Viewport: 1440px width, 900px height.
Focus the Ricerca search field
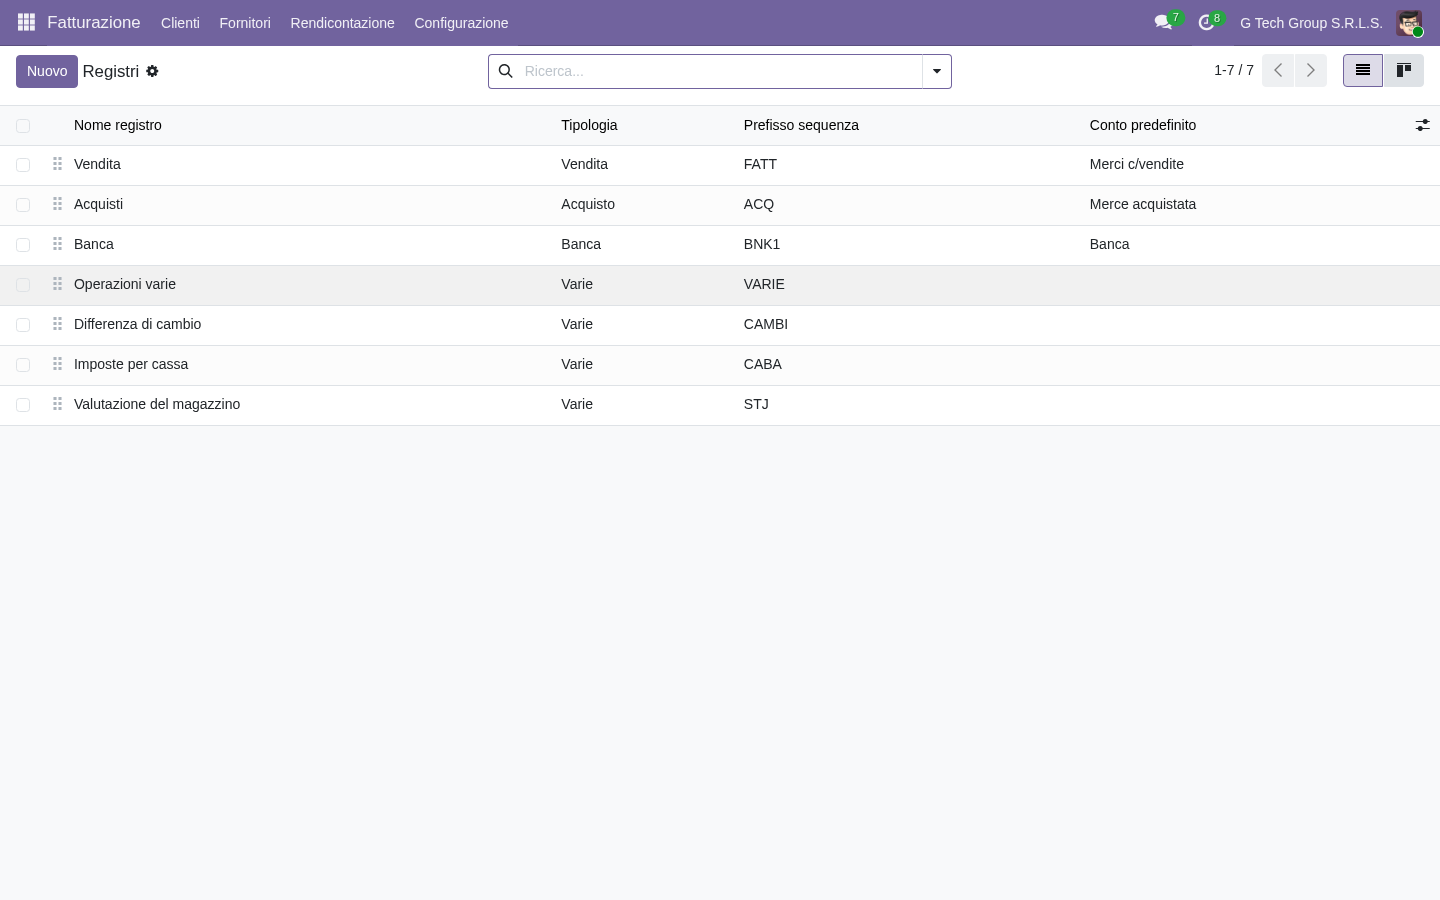click(718, 71)
